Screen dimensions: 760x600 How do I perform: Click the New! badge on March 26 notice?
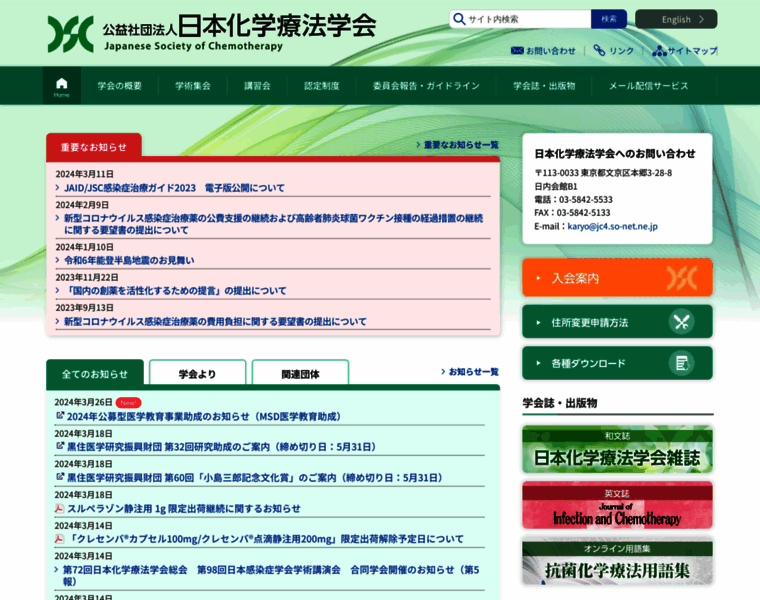tap(128, 402)
